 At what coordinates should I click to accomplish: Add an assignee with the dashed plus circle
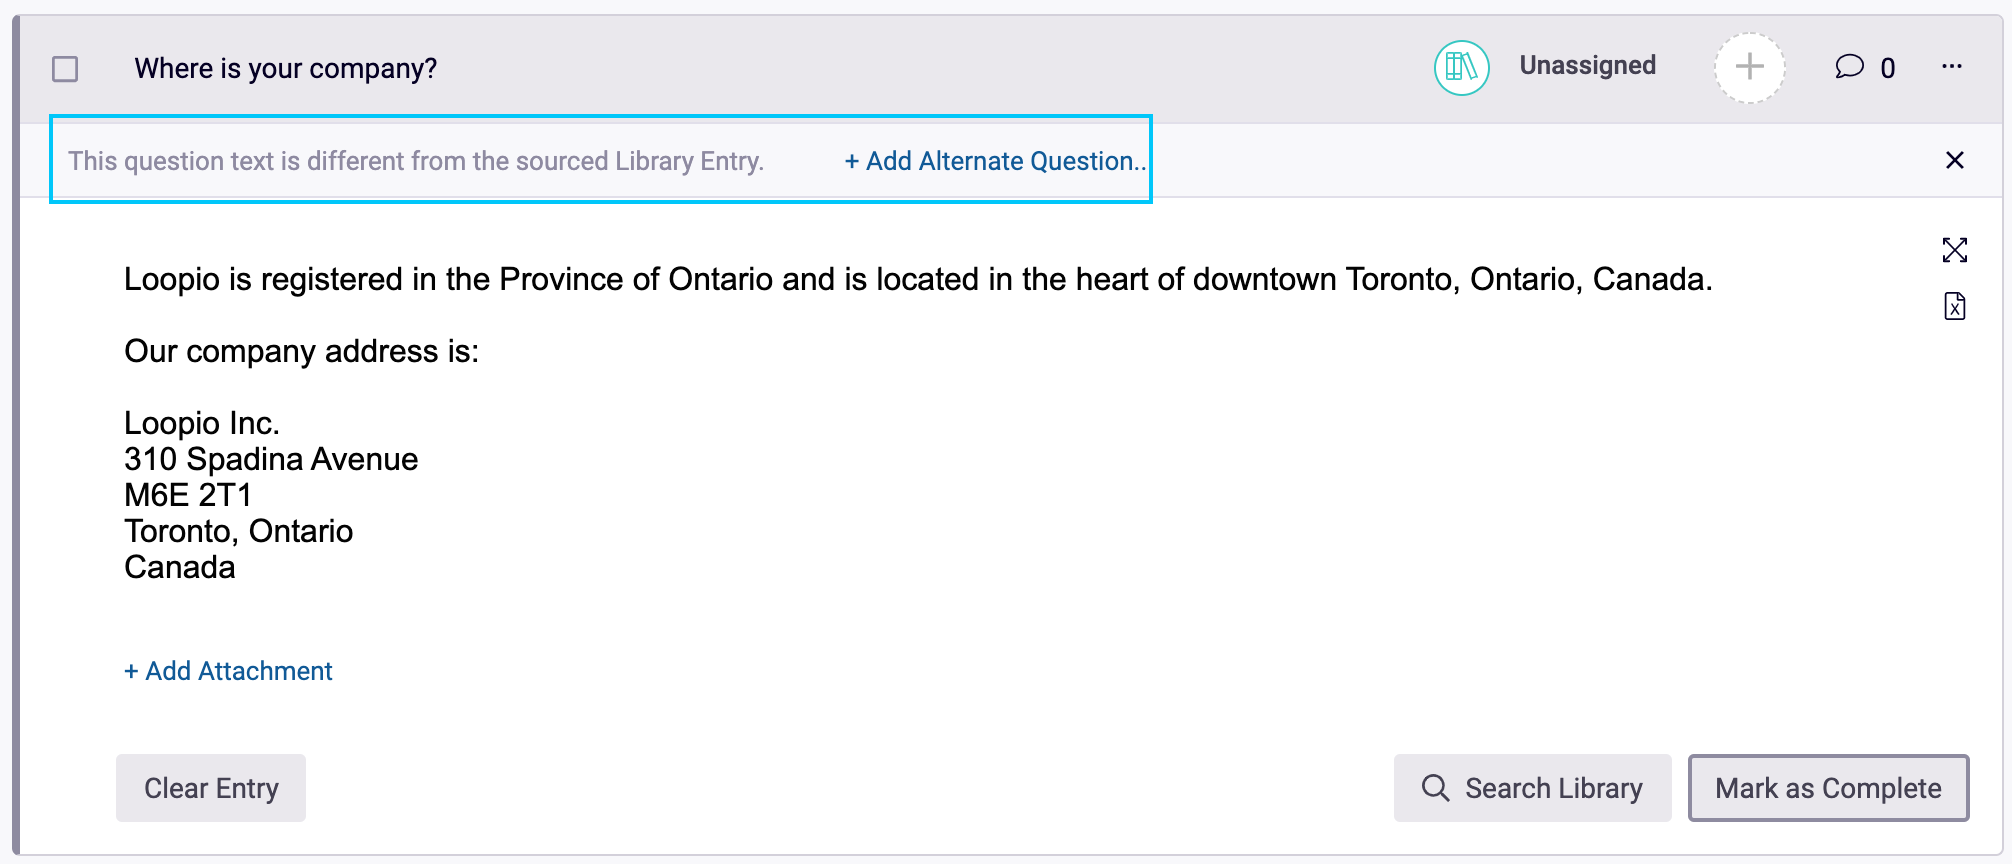click(1749, 68)
